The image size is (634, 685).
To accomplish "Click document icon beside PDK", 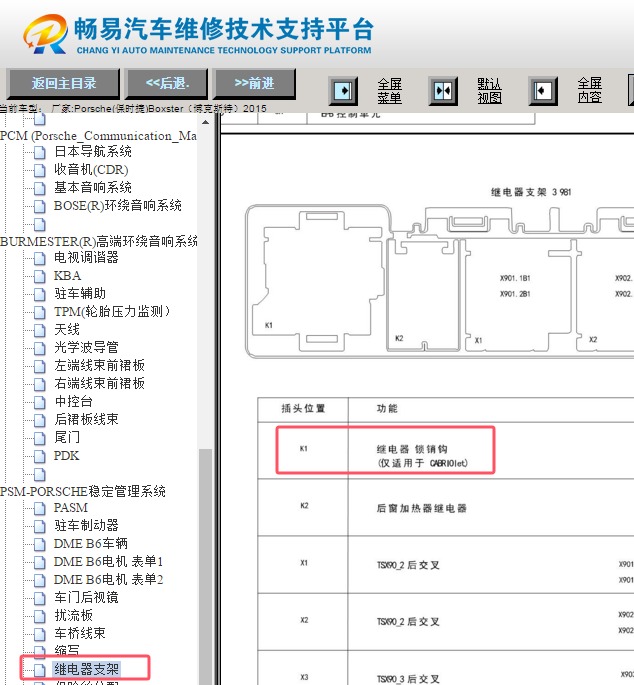I will coord(40,457).
